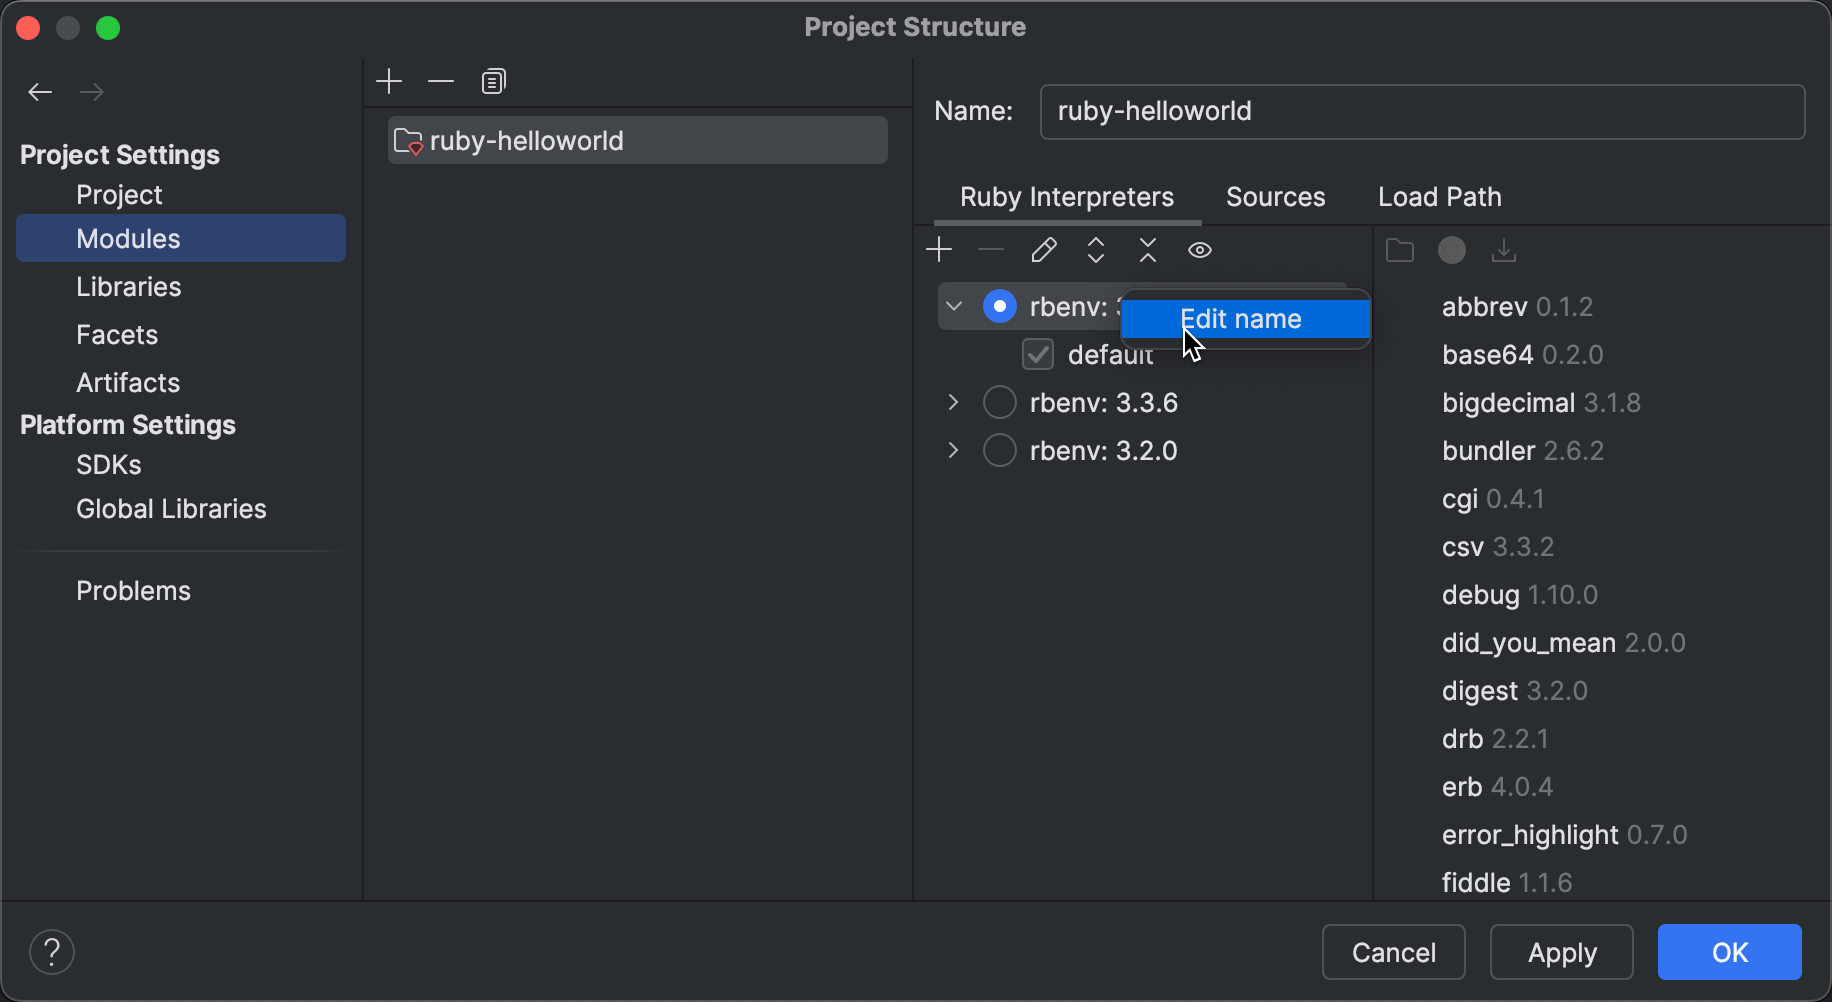Expand the rbenv 3.2.0 interpreter tree
The width and height of the screenshot is (1832, 1002).
(x=951, y=450)
